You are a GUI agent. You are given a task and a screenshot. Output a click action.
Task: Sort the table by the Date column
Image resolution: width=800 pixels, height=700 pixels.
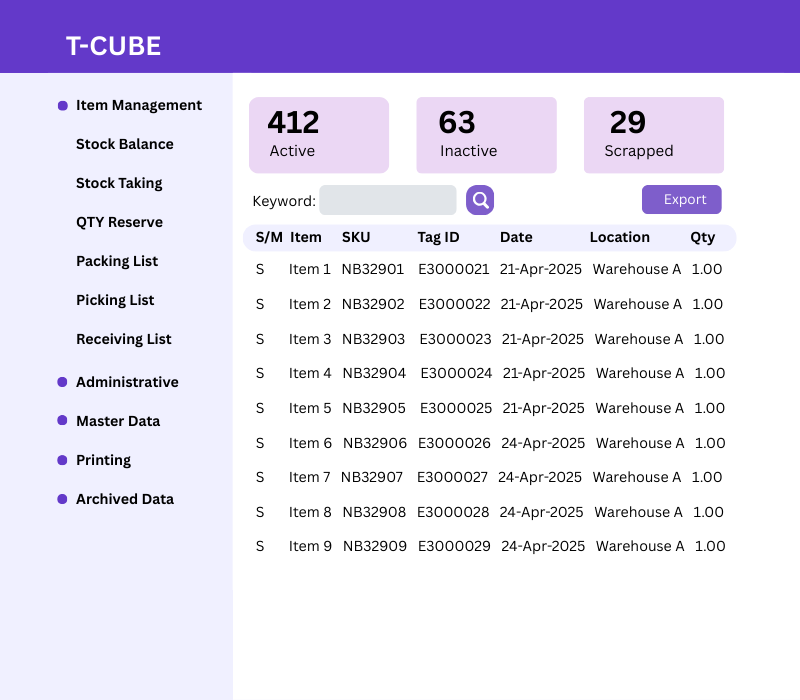(x=516, y=237)
